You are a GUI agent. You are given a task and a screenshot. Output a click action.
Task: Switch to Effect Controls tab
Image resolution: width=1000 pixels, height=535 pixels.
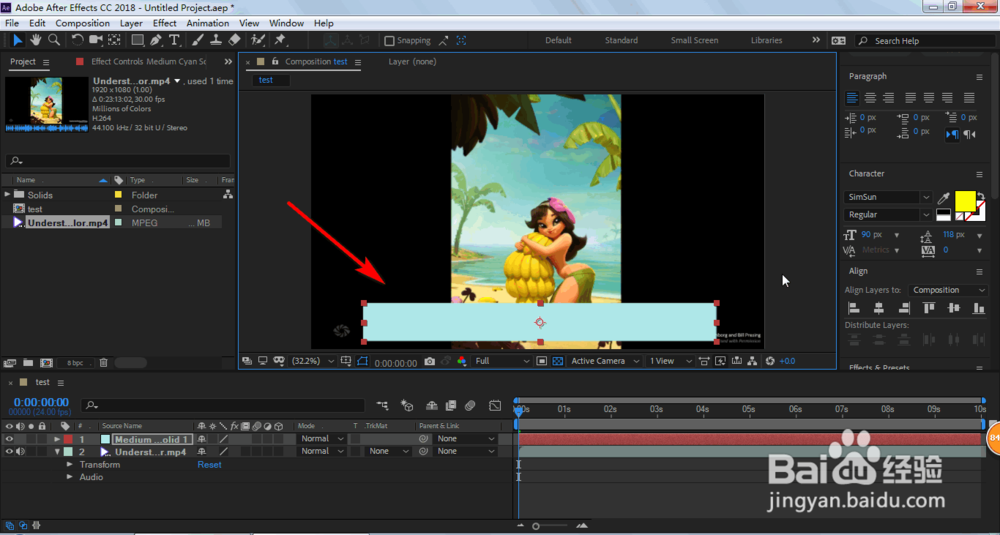pos(149,62)
